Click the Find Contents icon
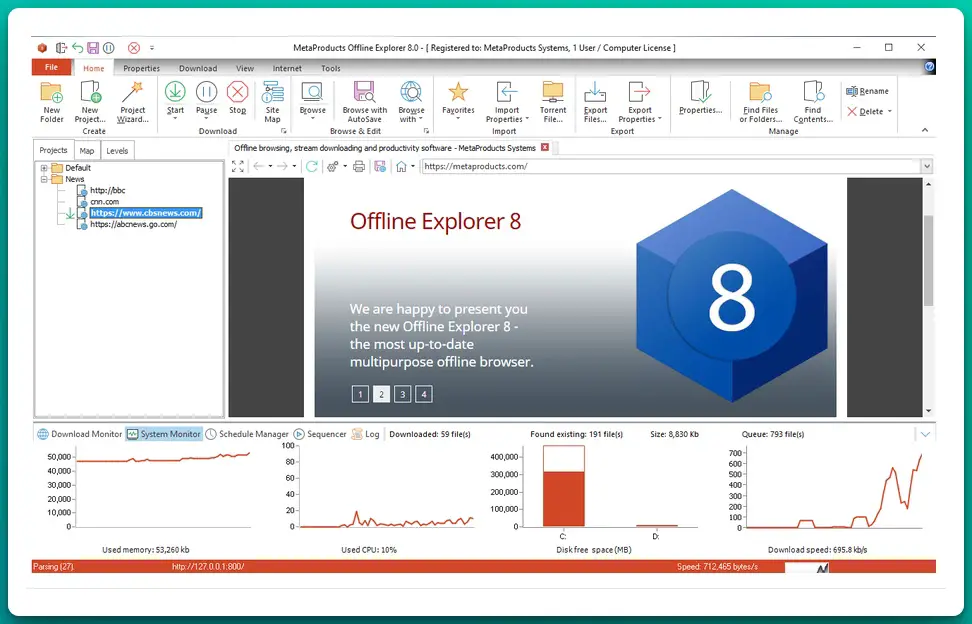This screenshot has width=972, height=624. click(813, 93)
